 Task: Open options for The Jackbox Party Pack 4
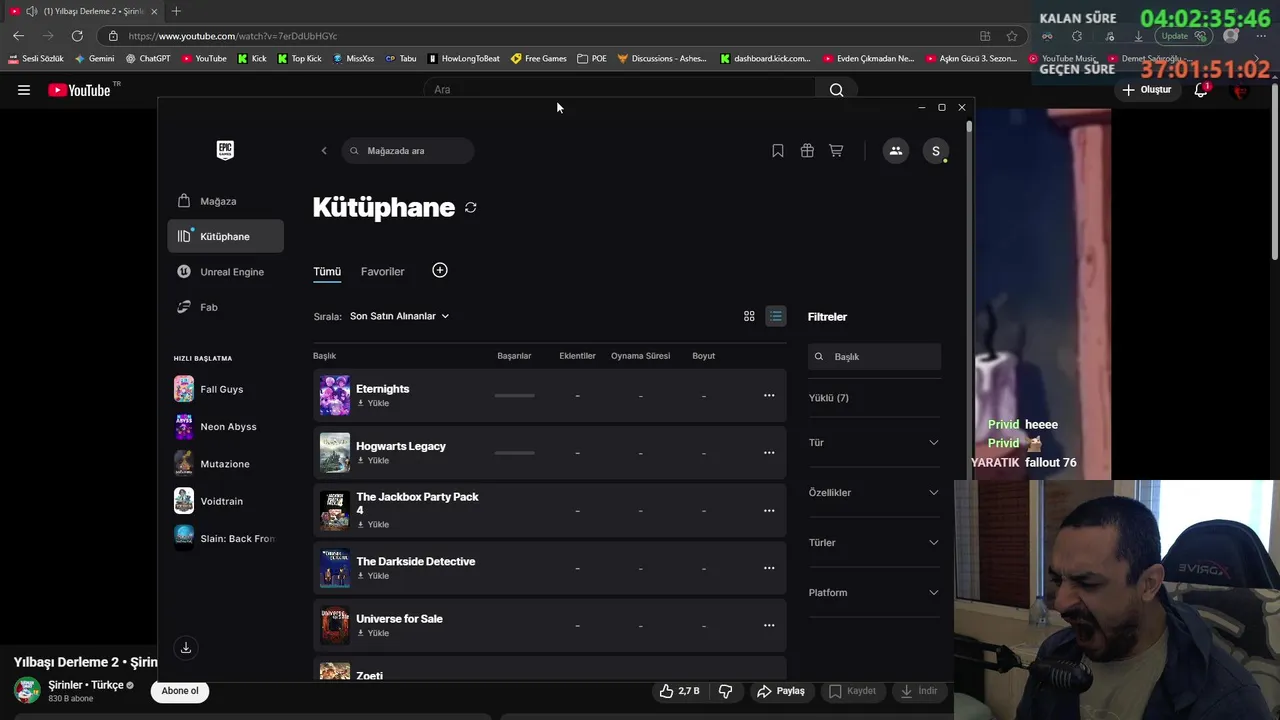769,510
